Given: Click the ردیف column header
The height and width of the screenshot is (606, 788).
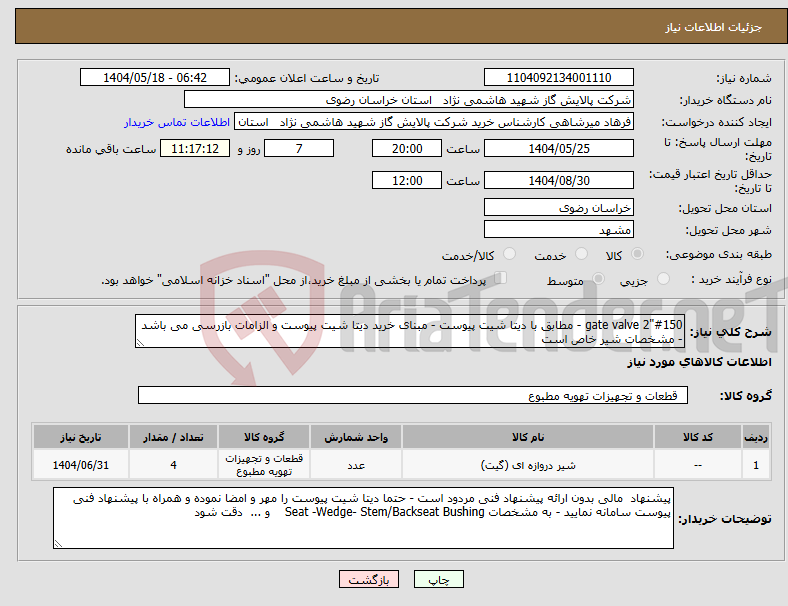Looking at the screenshot, I should pyautogui.click(x=755, y=437).
